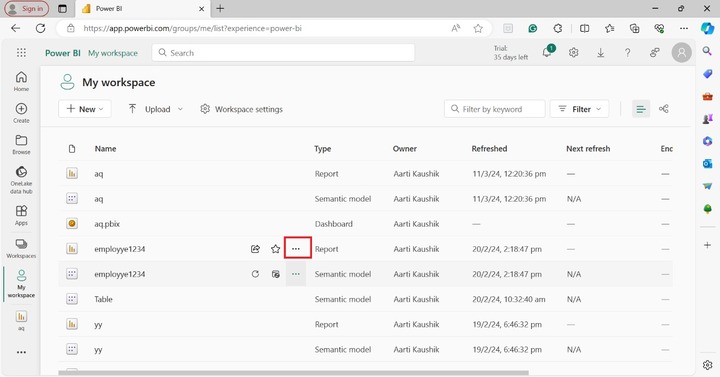This screenshot has height=377, width=720.
Task: Open Power BI settings gear
Action: [x=574, y=53]
